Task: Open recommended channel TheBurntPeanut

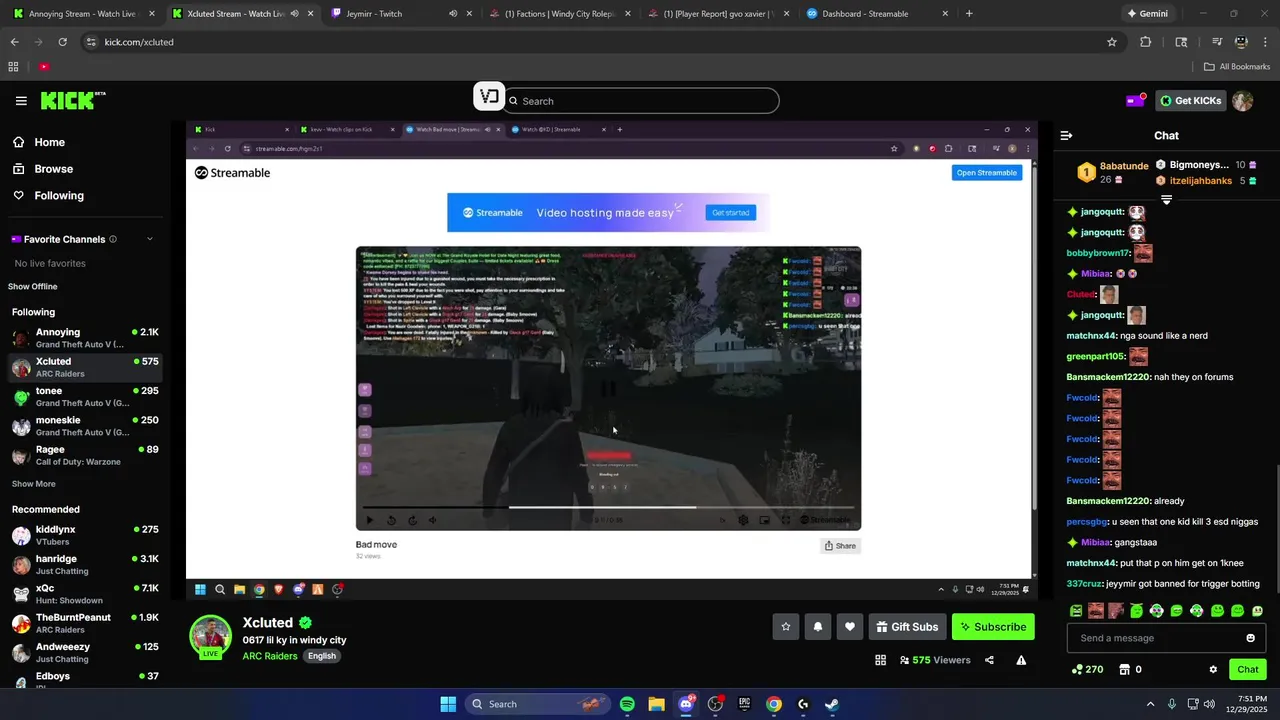Action: tap(84, 623)
